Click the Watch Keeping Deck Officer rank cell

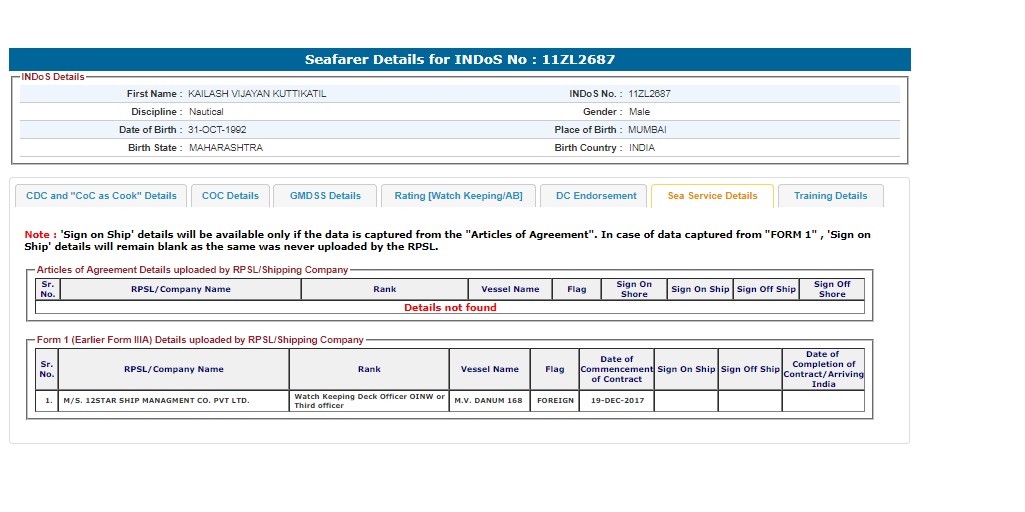coord(369,401)
